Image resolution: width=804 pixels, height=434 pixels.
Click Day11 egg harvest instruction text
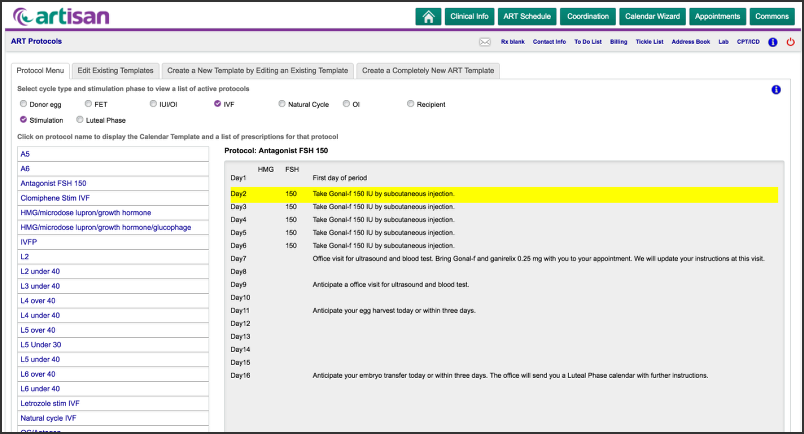point(394,311)
